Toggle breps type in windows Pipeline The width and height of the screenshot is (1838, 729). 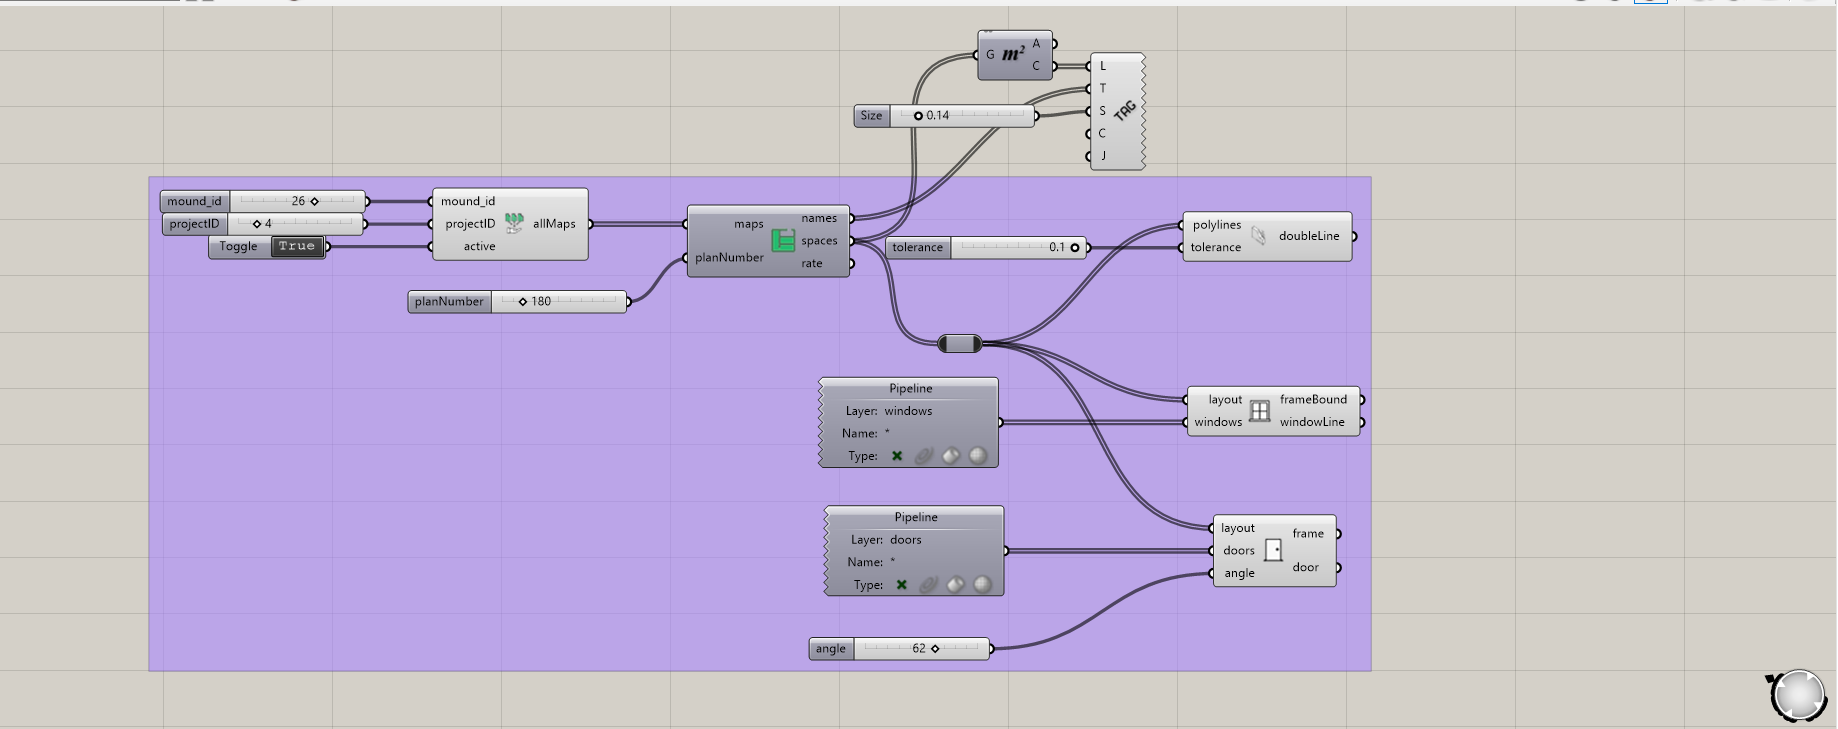click(951, 456)
